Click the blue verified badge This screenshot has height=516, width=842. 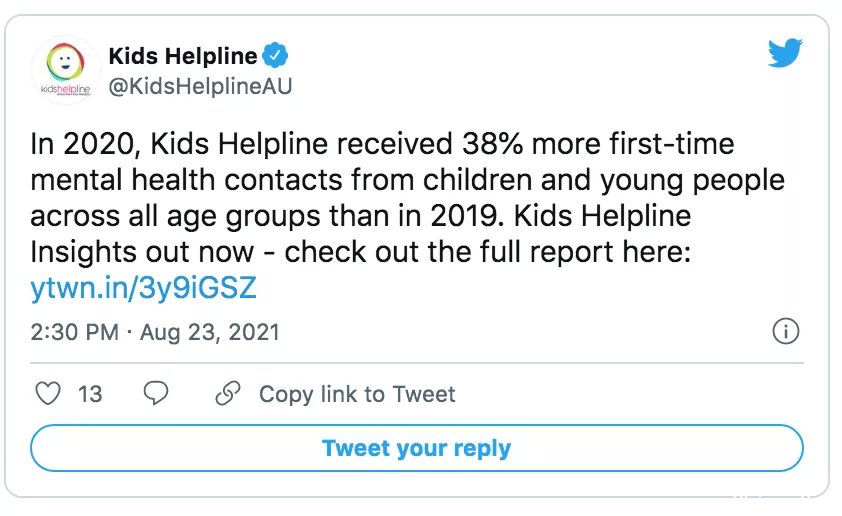(275, 55)
